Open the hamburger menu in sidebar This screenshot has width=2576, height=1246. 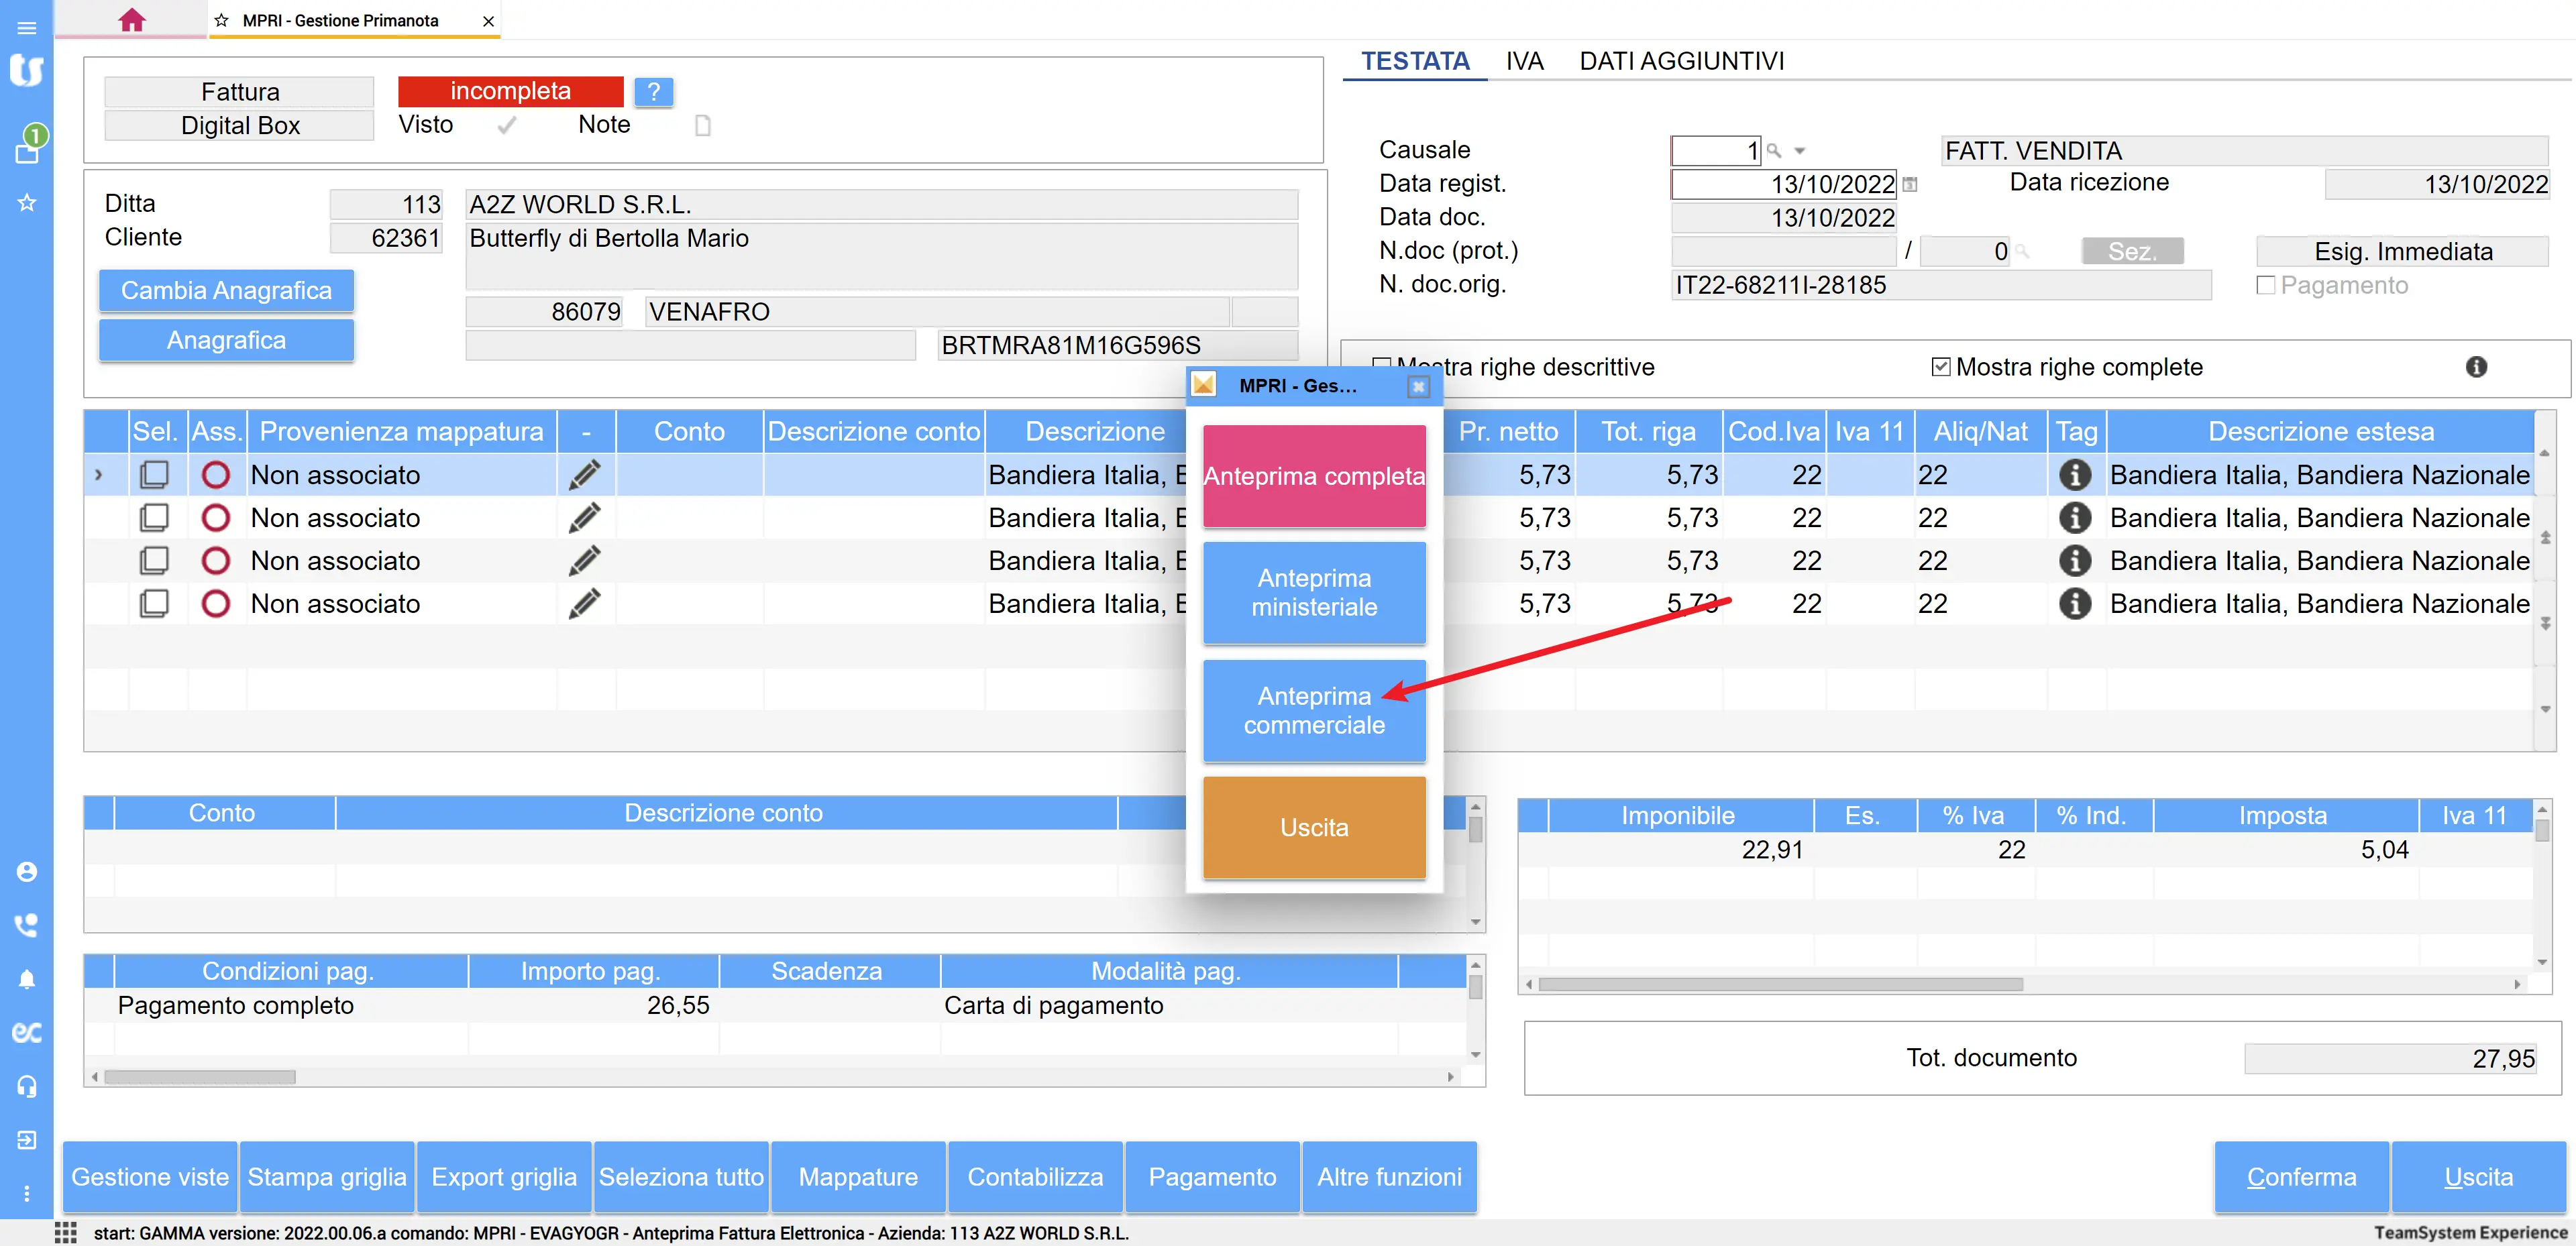pos(27,28)
